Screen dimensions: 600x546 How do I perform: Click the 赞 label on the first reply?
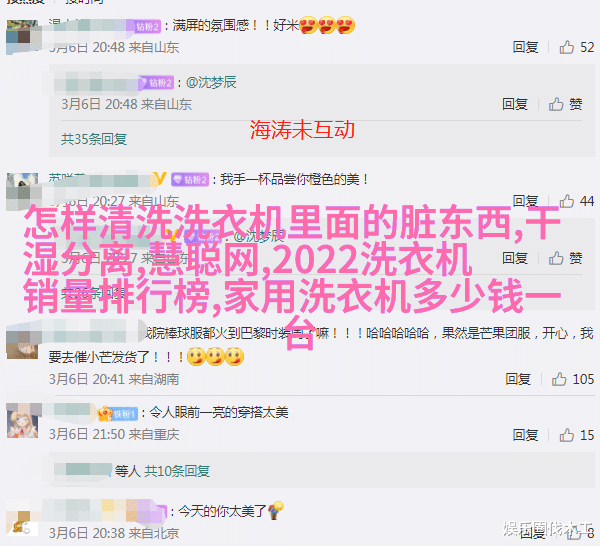click(575, 104)
